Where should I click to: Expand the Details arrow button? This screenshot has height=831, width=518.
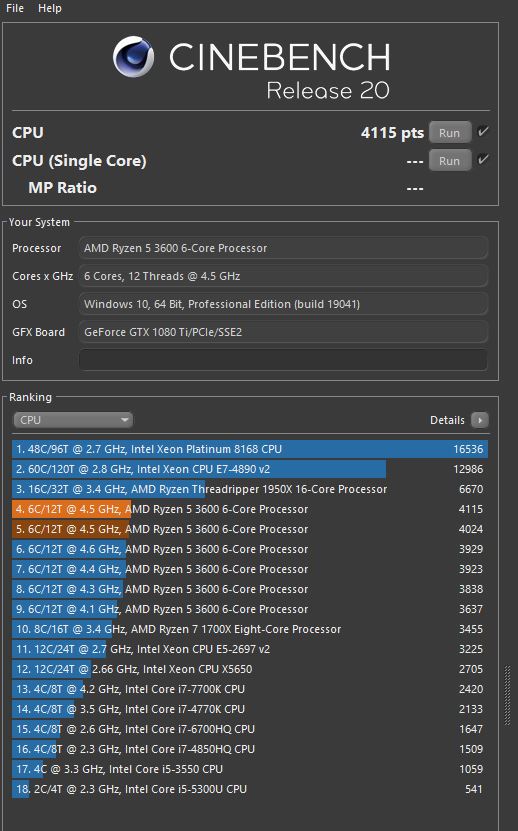pos(480,420)
